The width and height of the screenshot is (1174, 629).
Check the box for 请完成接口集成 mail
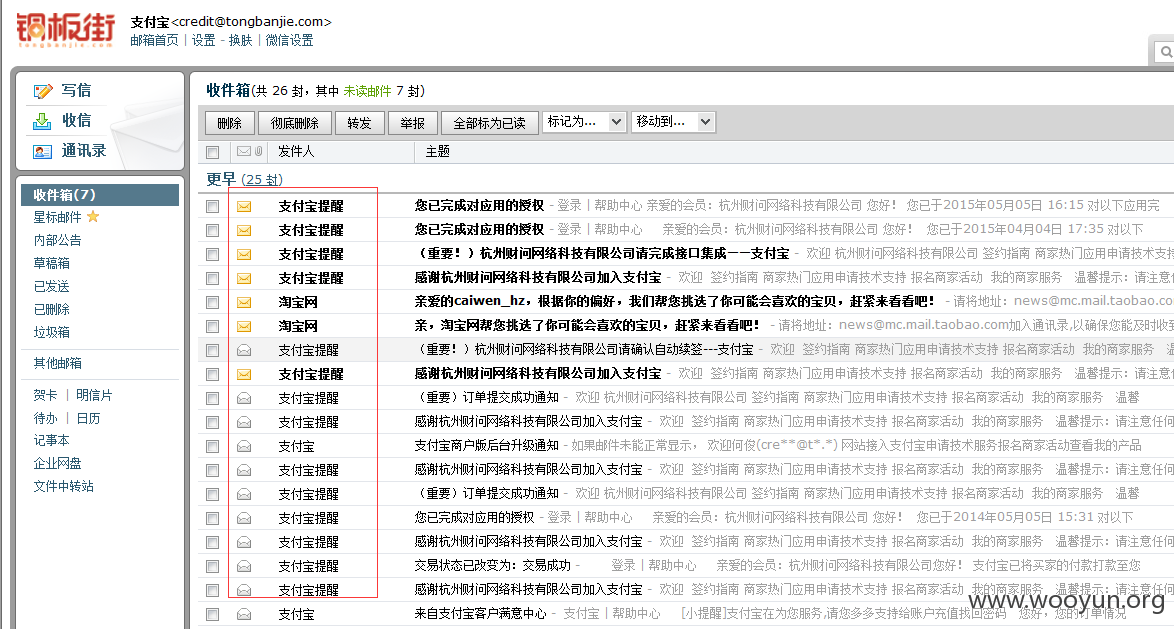(x=213, y=254)
